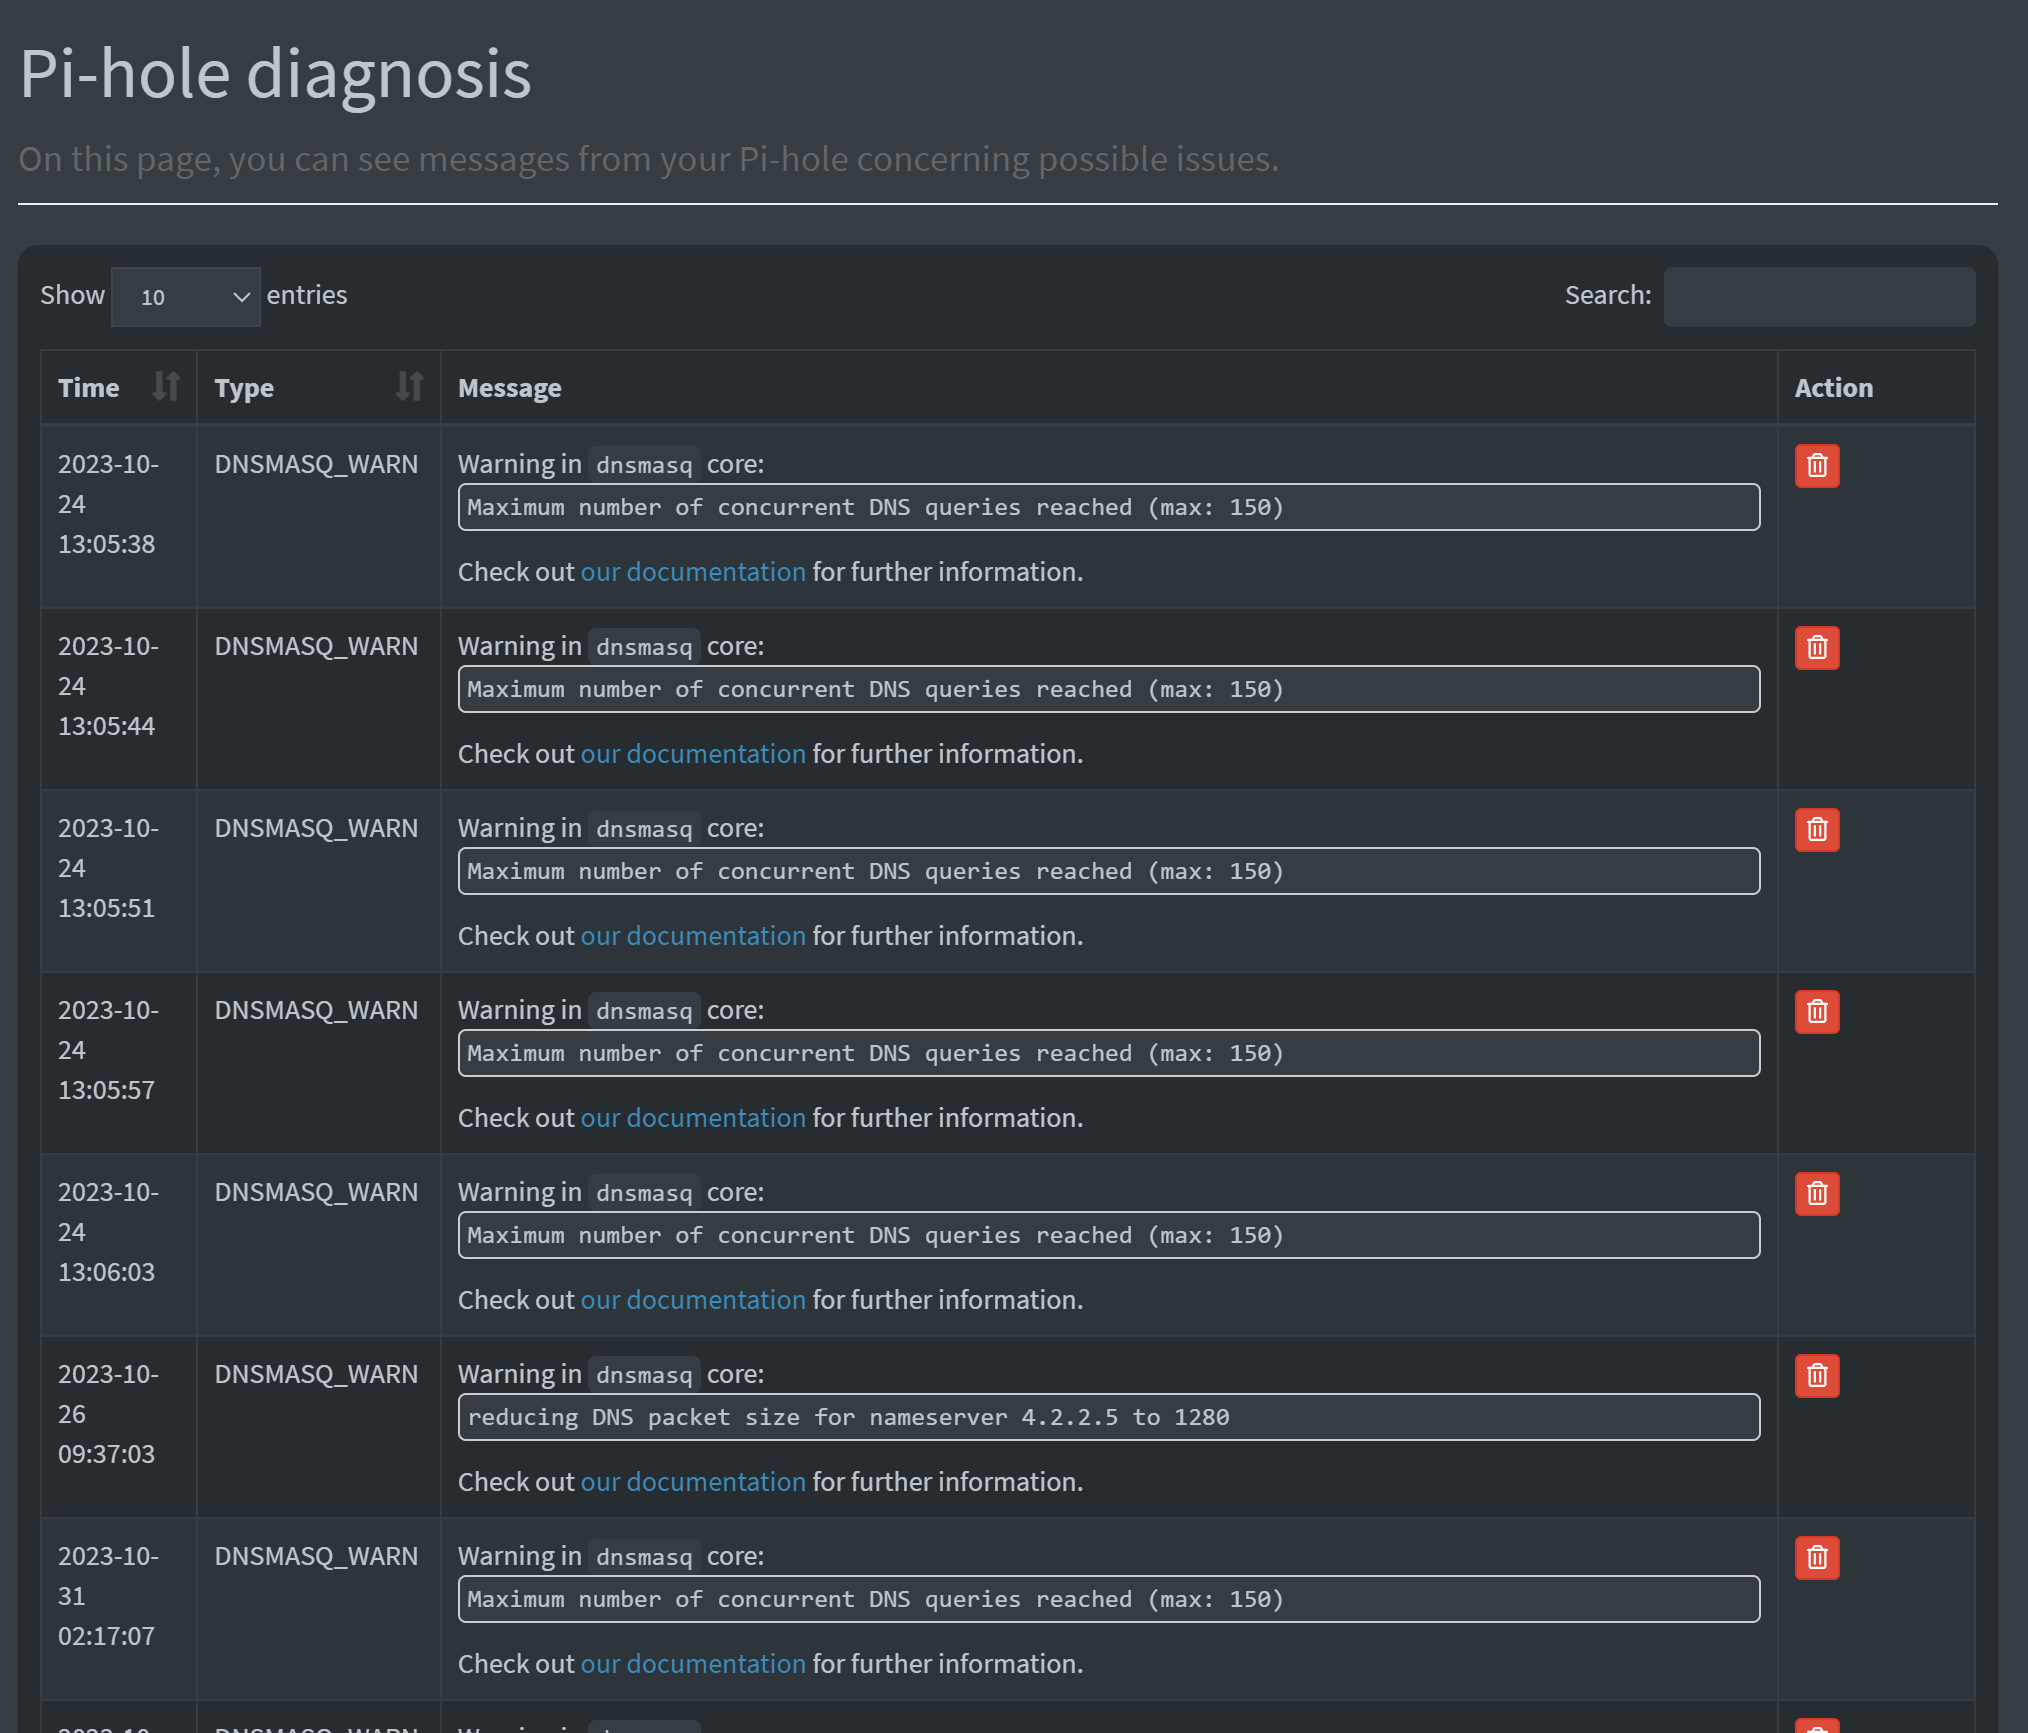Delete the nameserver 4.2.2.5 packet size warning
2028x1733 pixels.
(x=1816, y=1376)
